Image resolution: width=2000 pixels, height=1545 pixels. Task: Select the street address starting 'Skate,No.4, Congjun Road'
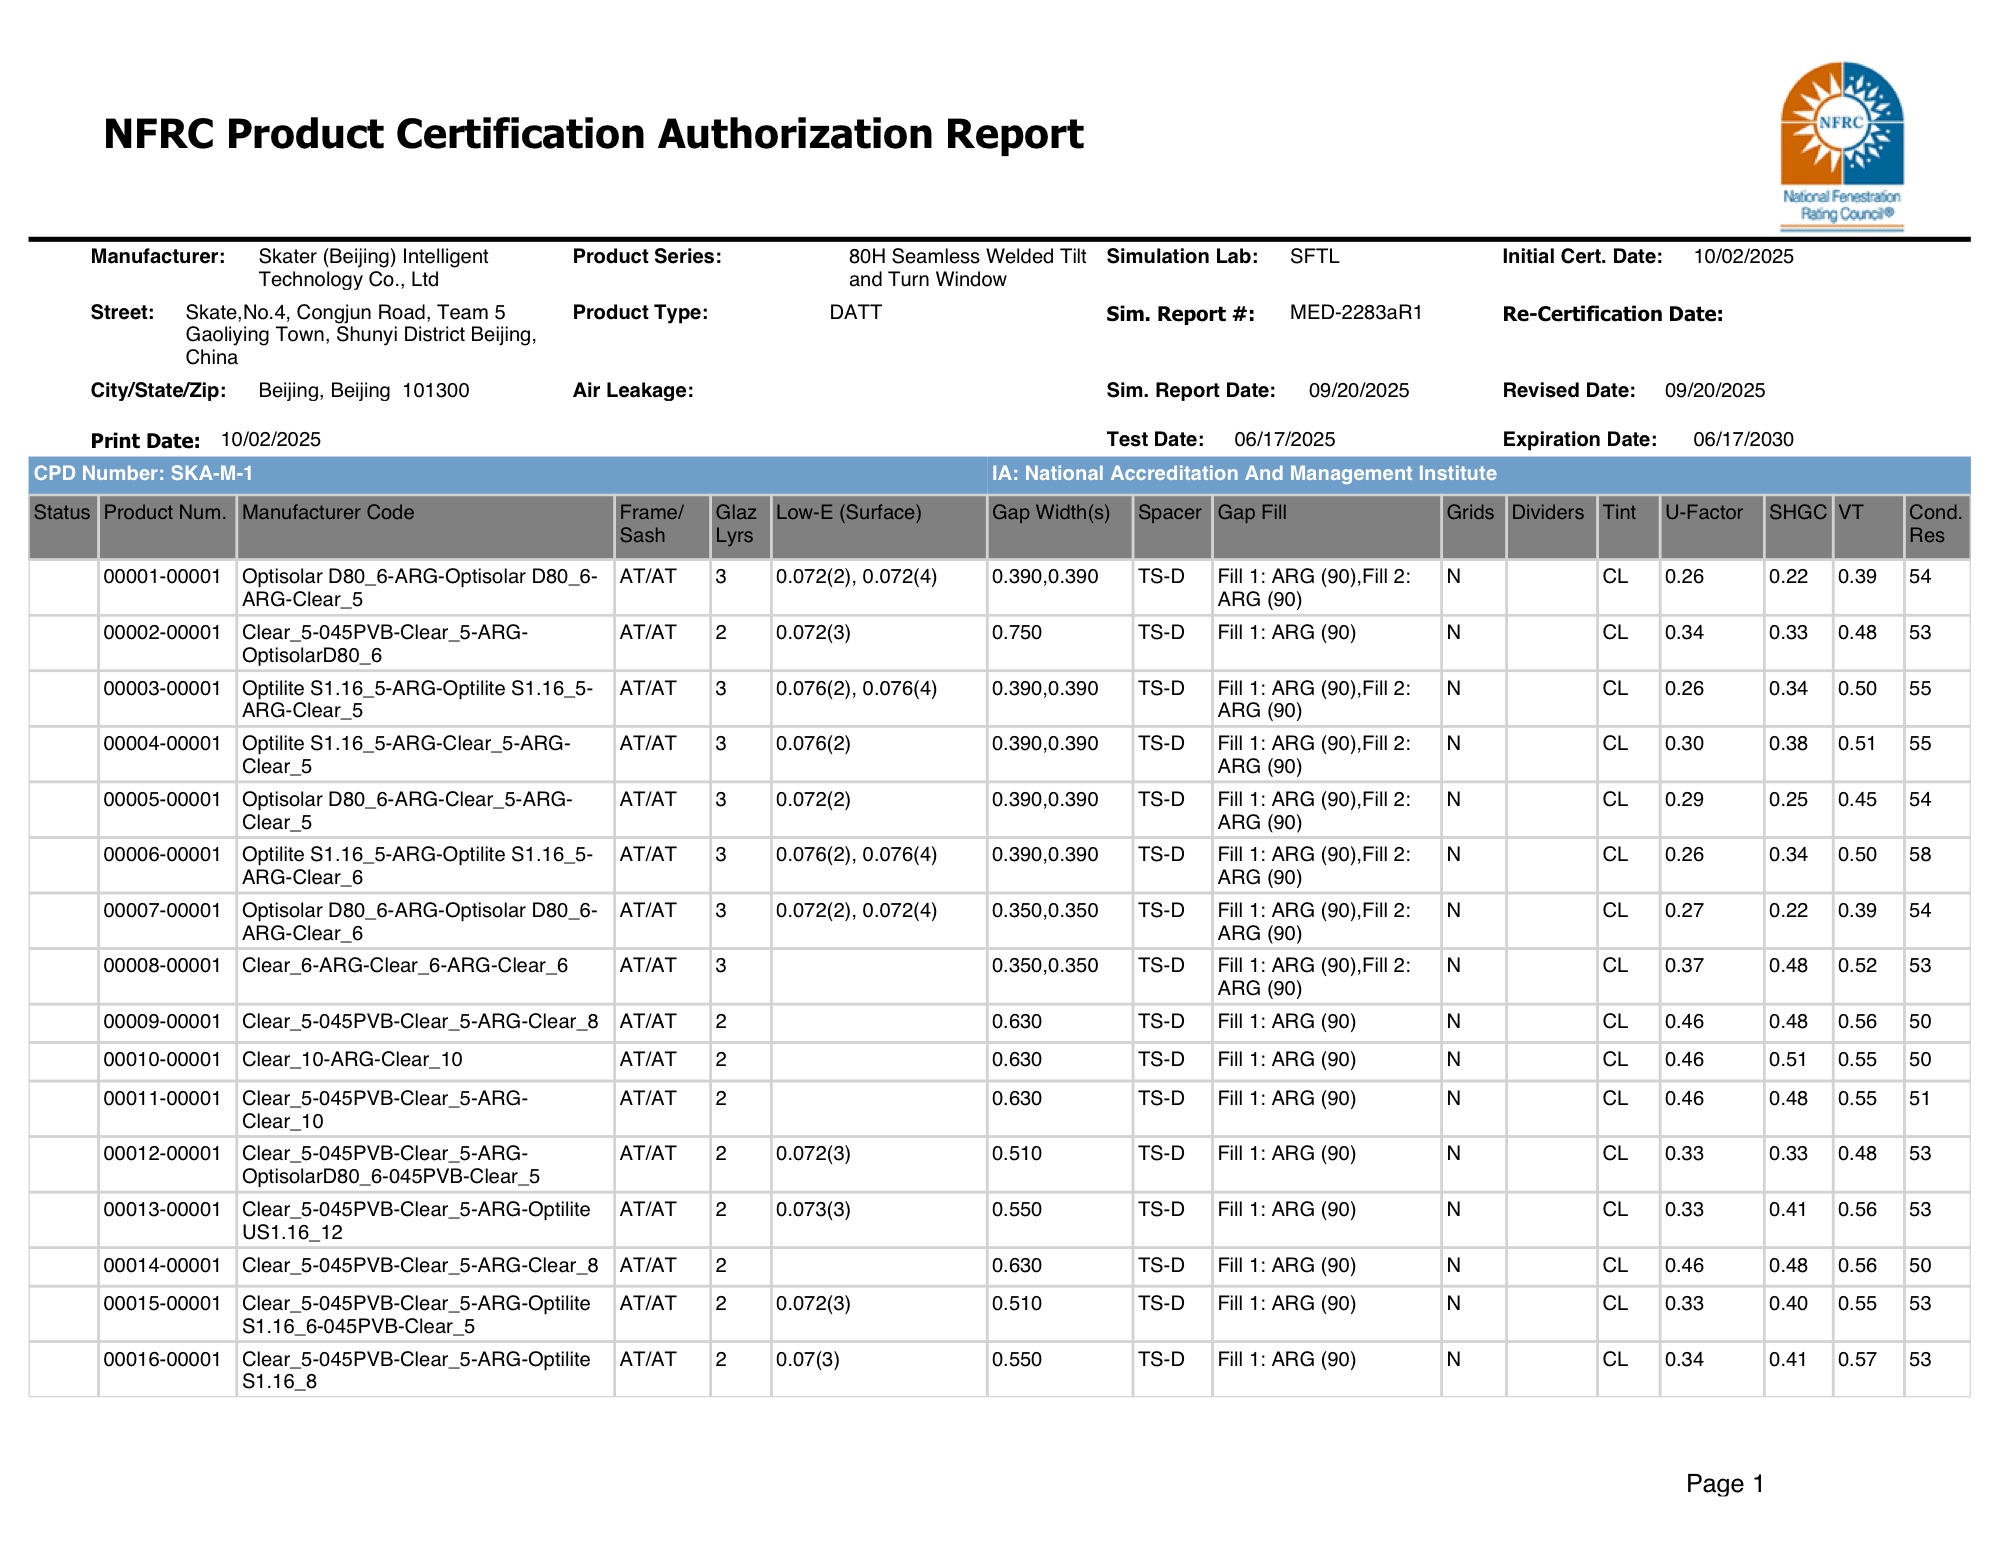pyautogui.click(x=361, y=335)
